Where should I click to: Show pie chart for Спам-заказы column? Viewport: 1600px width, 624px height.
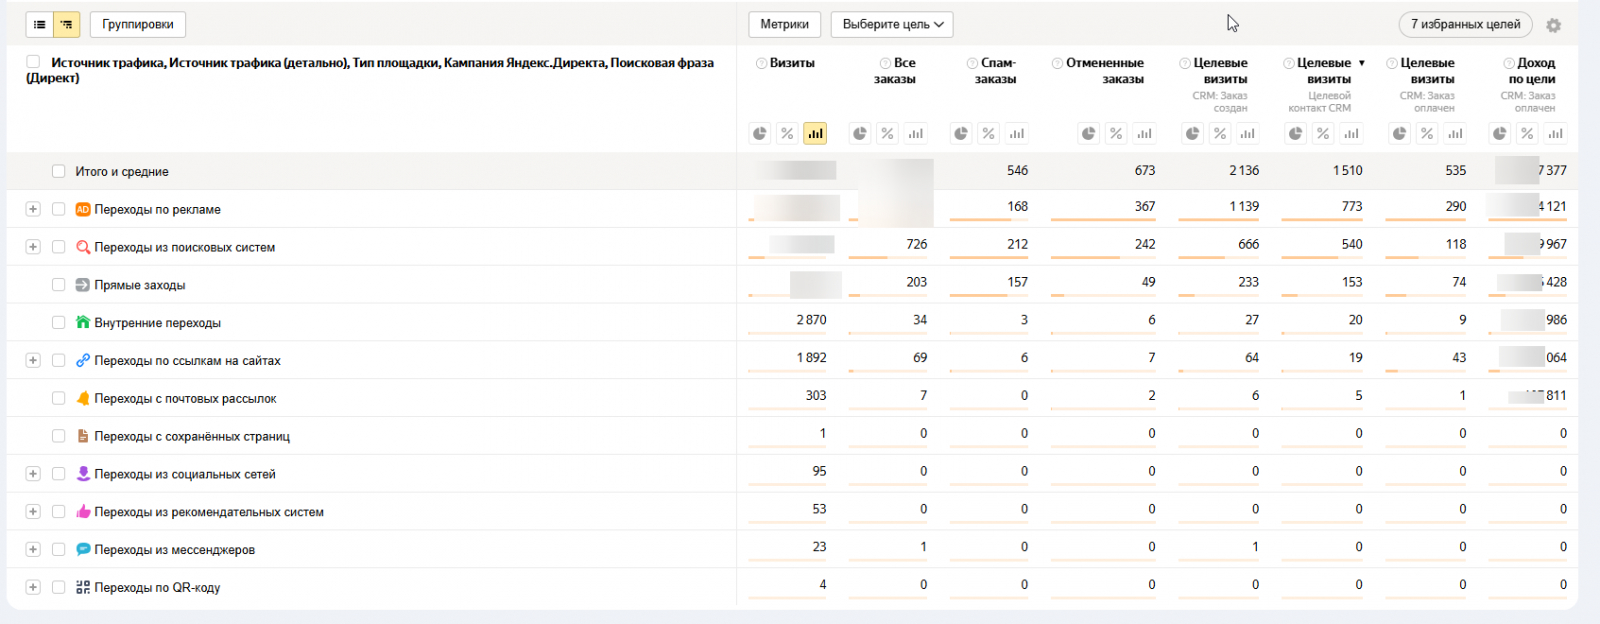(x=961, y=133)
